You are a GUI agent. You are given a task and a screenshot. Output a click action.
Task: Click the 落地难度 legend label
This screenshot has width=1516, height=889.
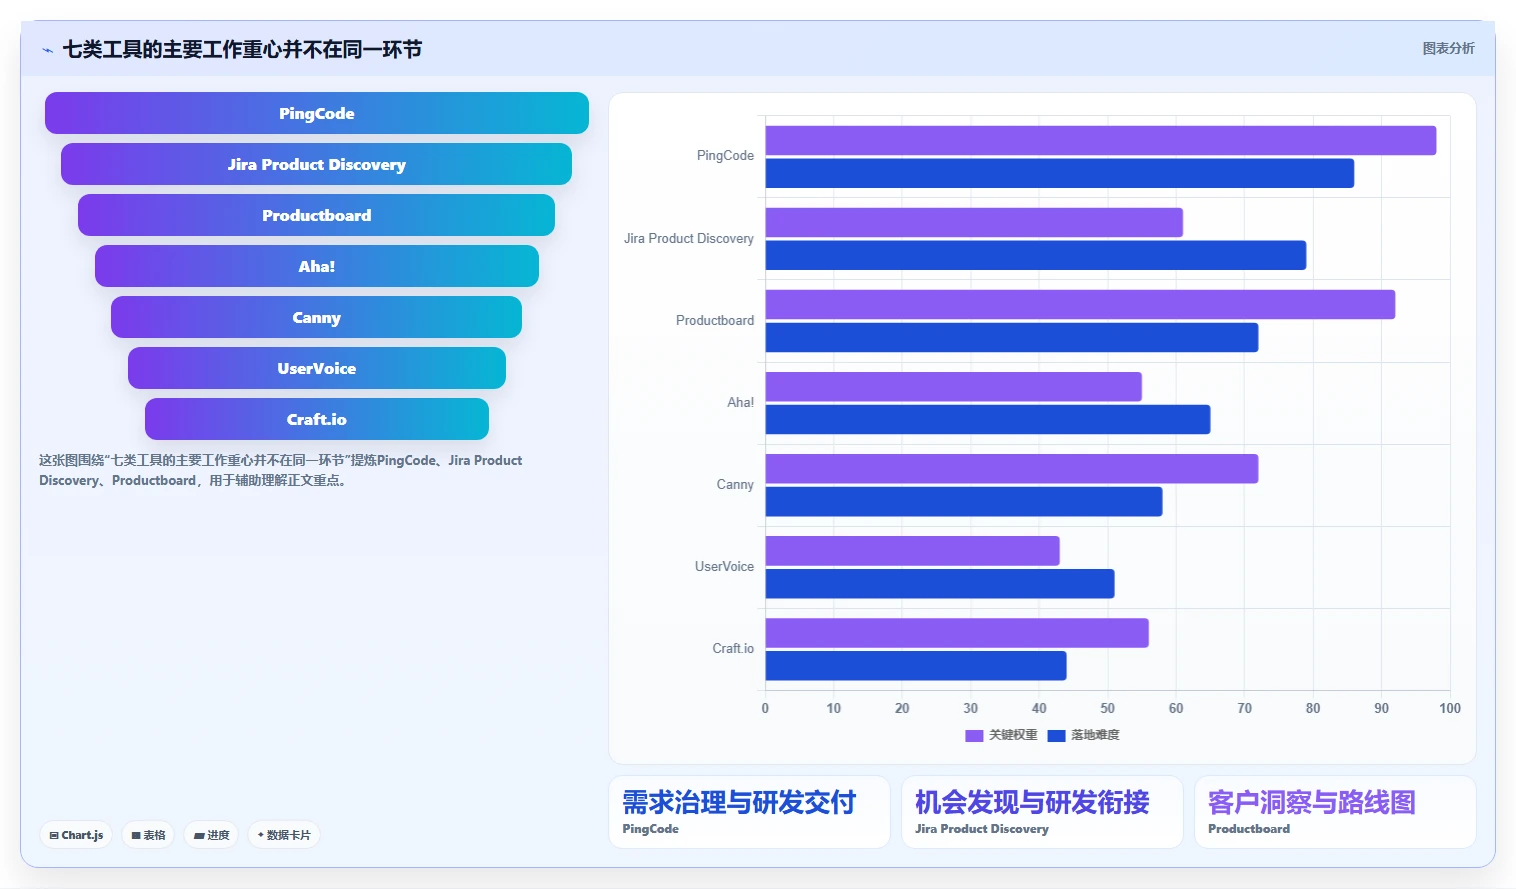click(x=1095, y=735)
